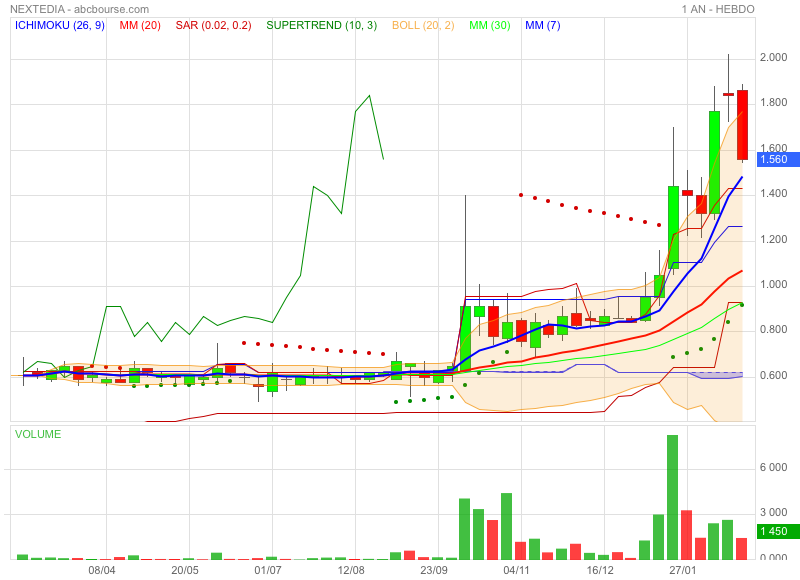
Task: Click the tallest green volume bar
Action: click(x=672, y=497)
